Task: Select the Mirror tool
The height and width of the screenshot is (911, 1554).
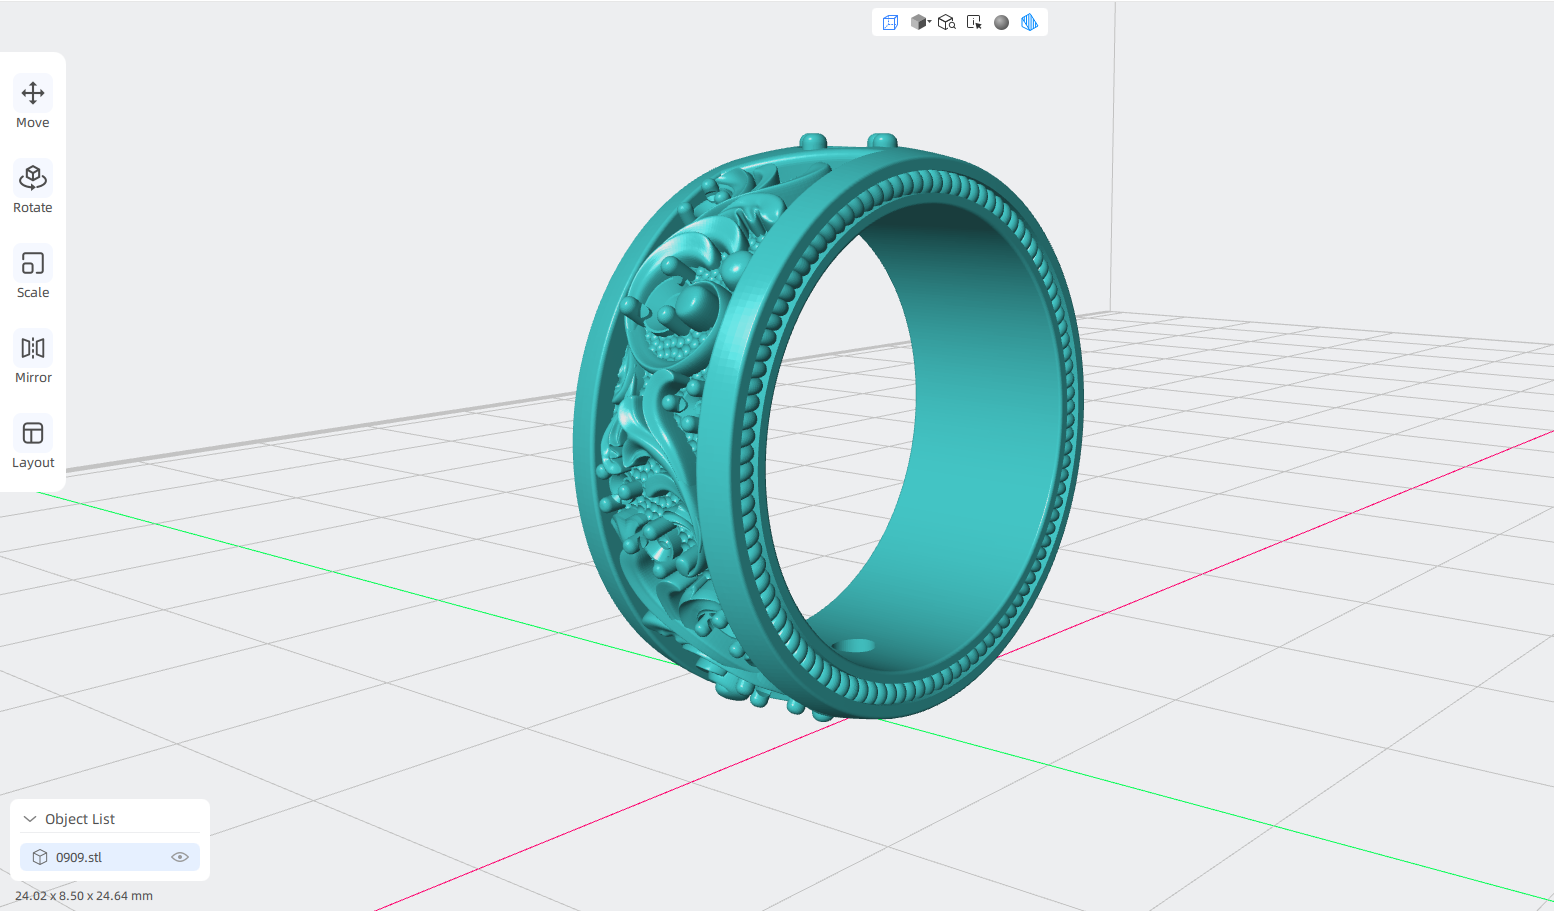Action: (33, 359)
